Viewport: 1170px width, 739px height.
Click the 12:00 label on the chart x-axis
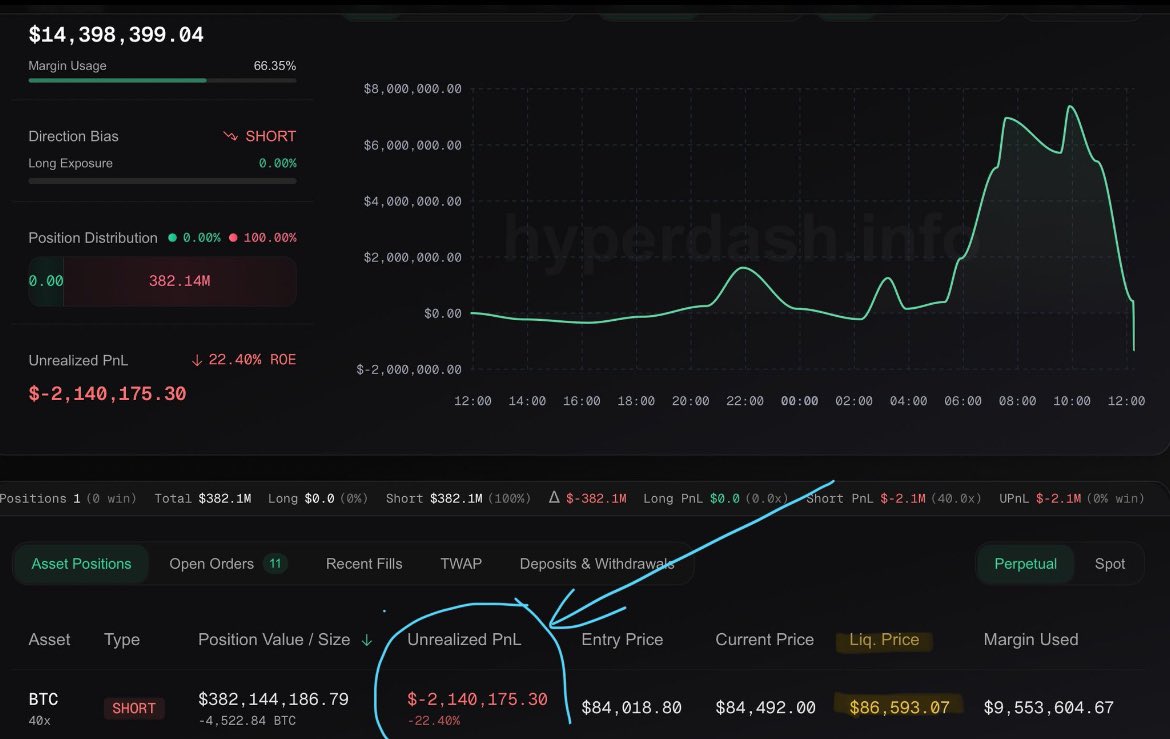click(x=472, y=400)
